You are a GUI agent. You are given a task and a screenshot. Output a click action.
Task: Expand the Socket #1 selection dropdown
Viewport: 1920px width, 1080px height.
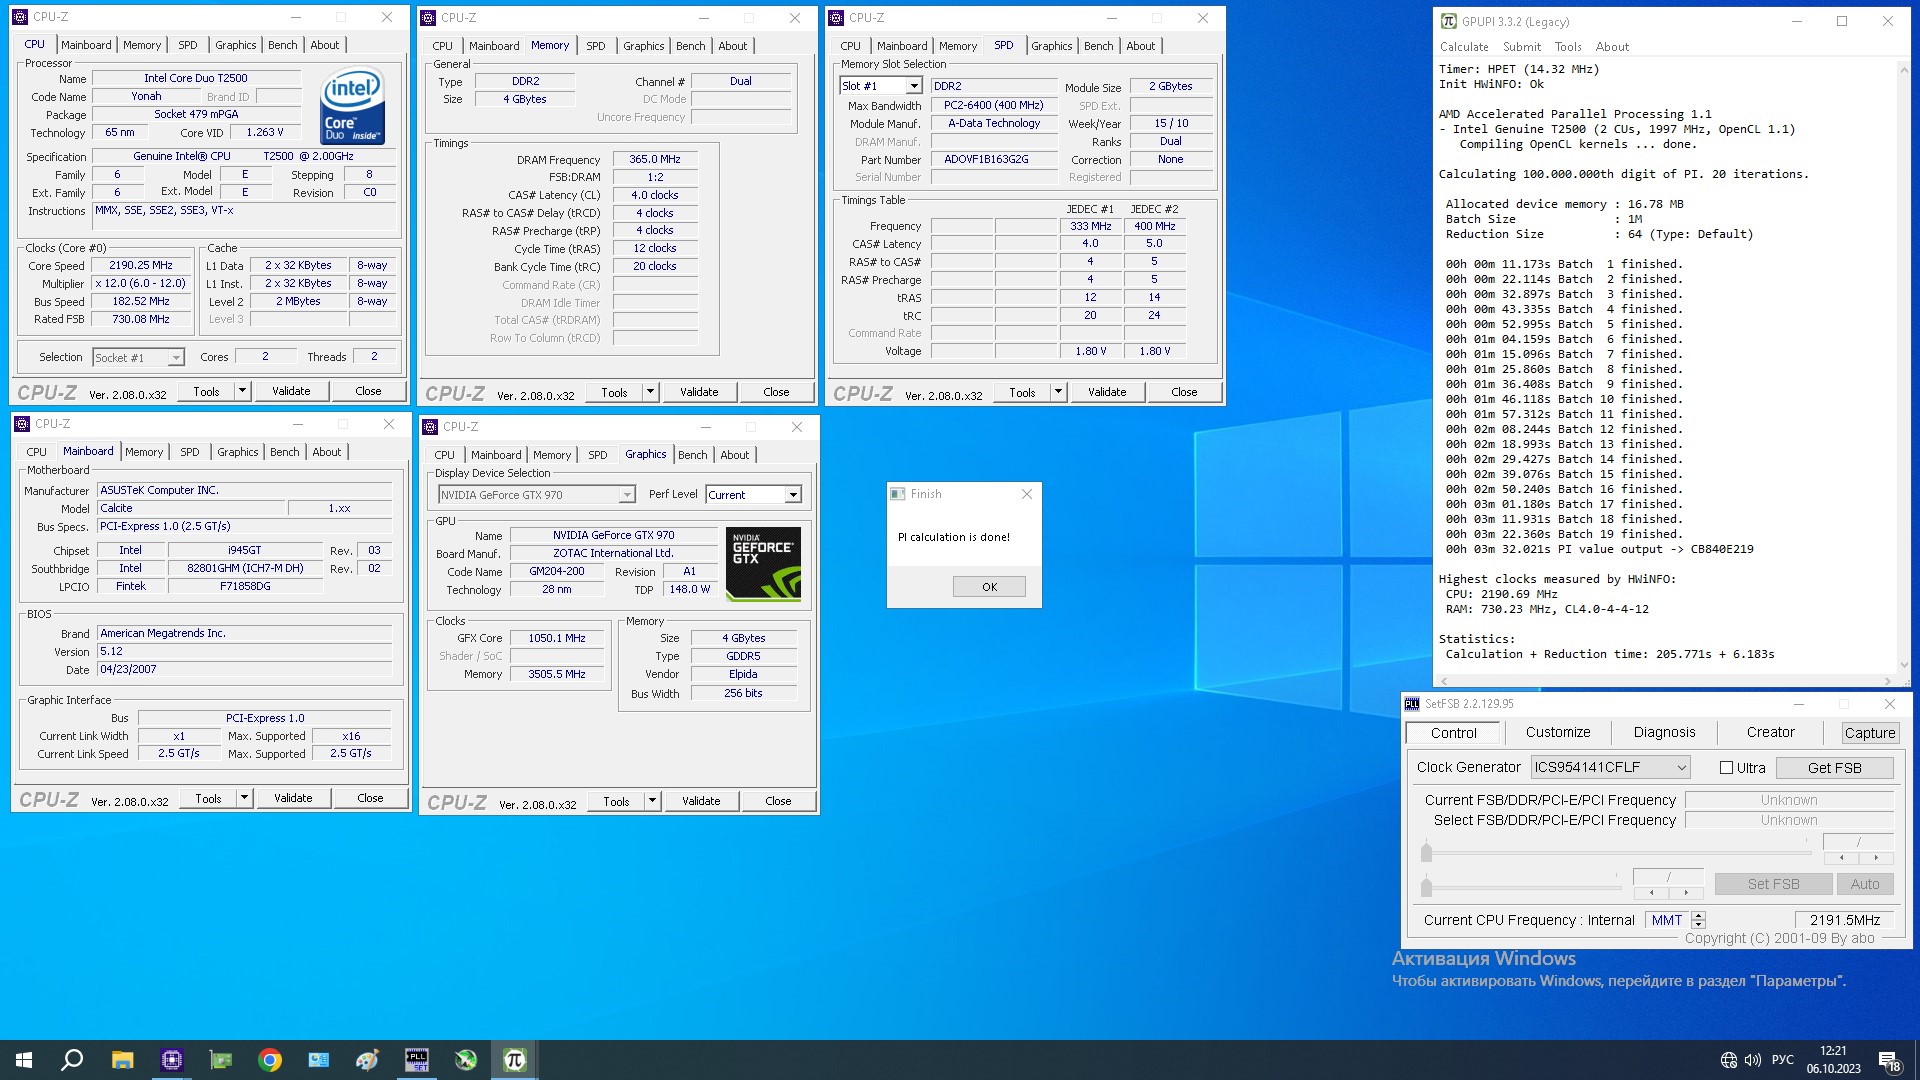176,358
